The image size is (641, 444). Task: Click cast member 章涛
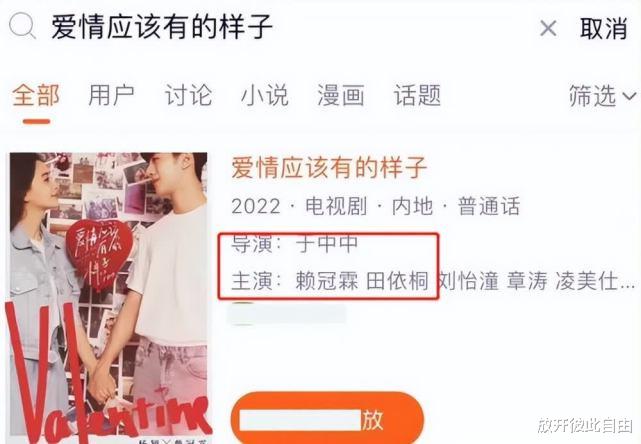point(527,281)
